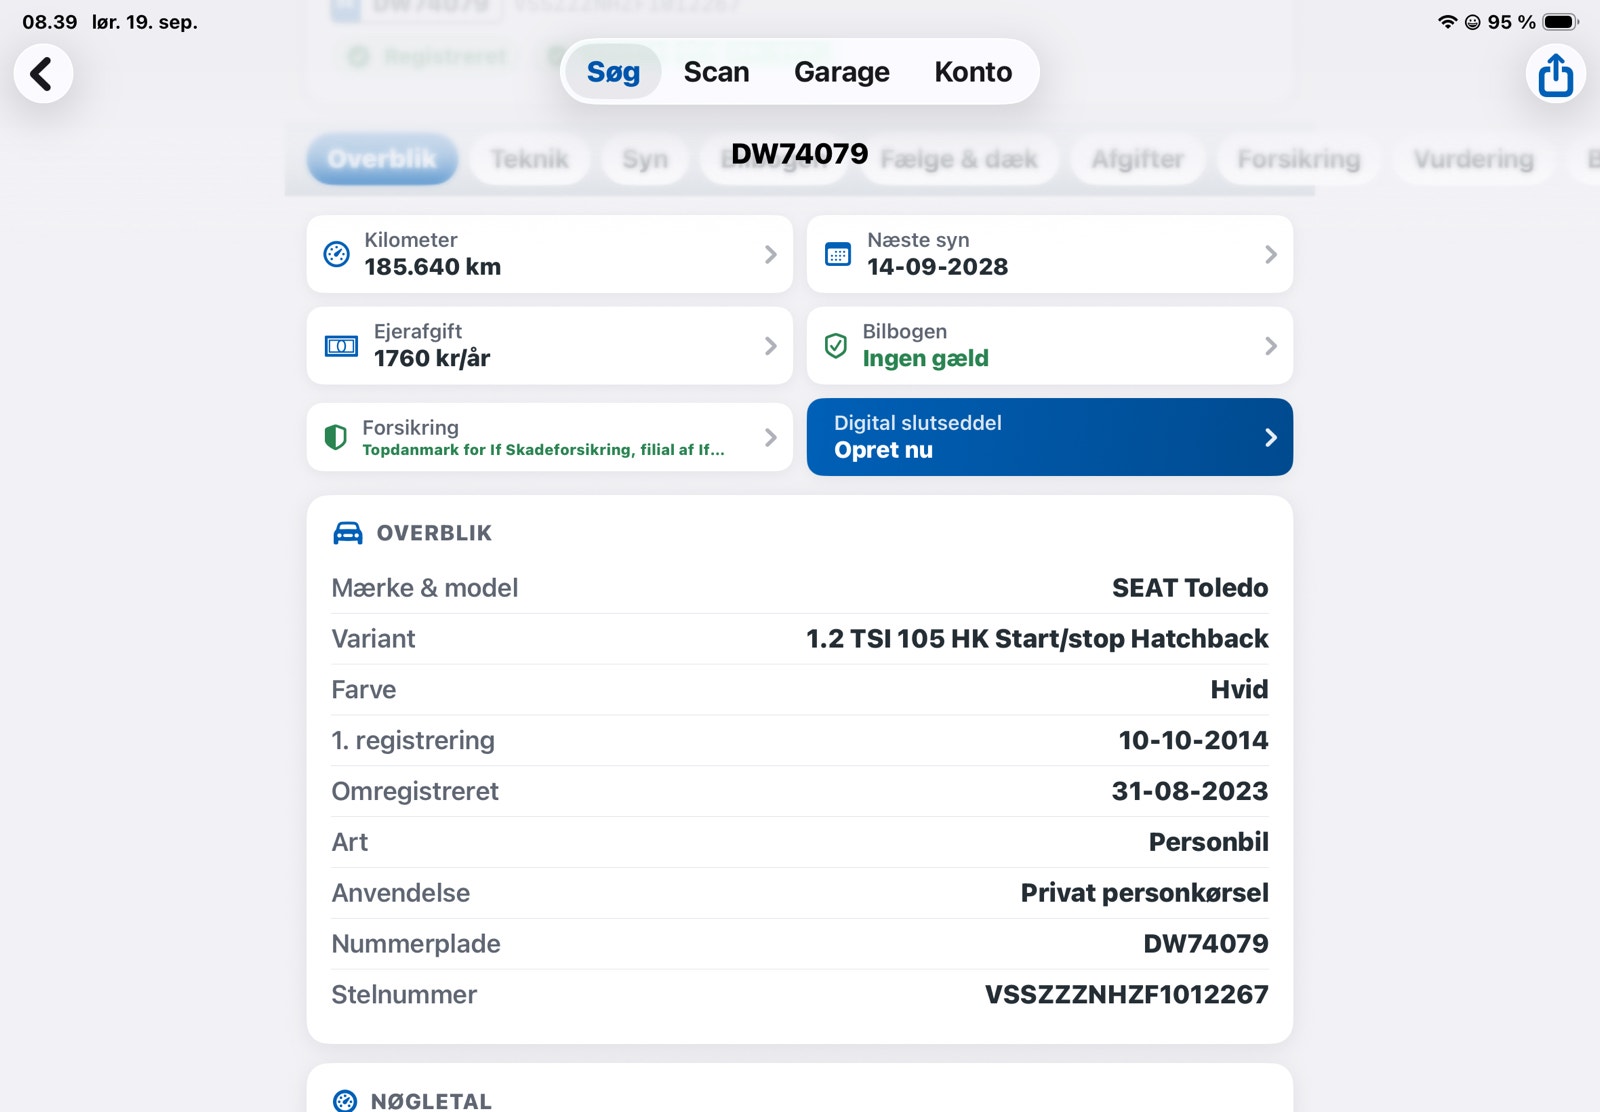Expand the Ejerafgift card chevron
1600x1112 pixels.
[x=770, y=346]
